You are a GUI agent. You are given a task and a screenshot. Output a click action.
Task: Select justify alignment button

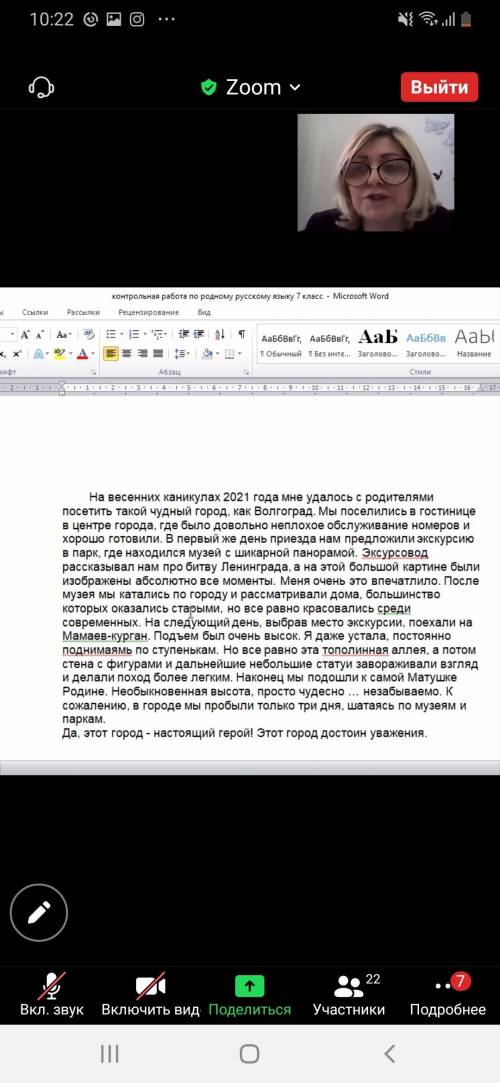point(158,354)
